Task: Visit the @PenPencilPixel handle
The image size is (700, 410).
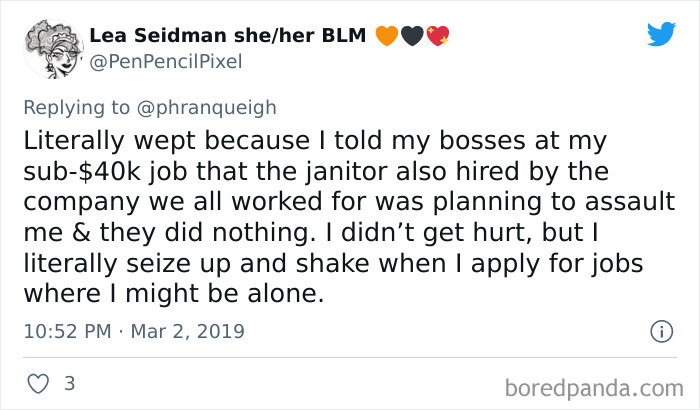Action: pos(166,62)
